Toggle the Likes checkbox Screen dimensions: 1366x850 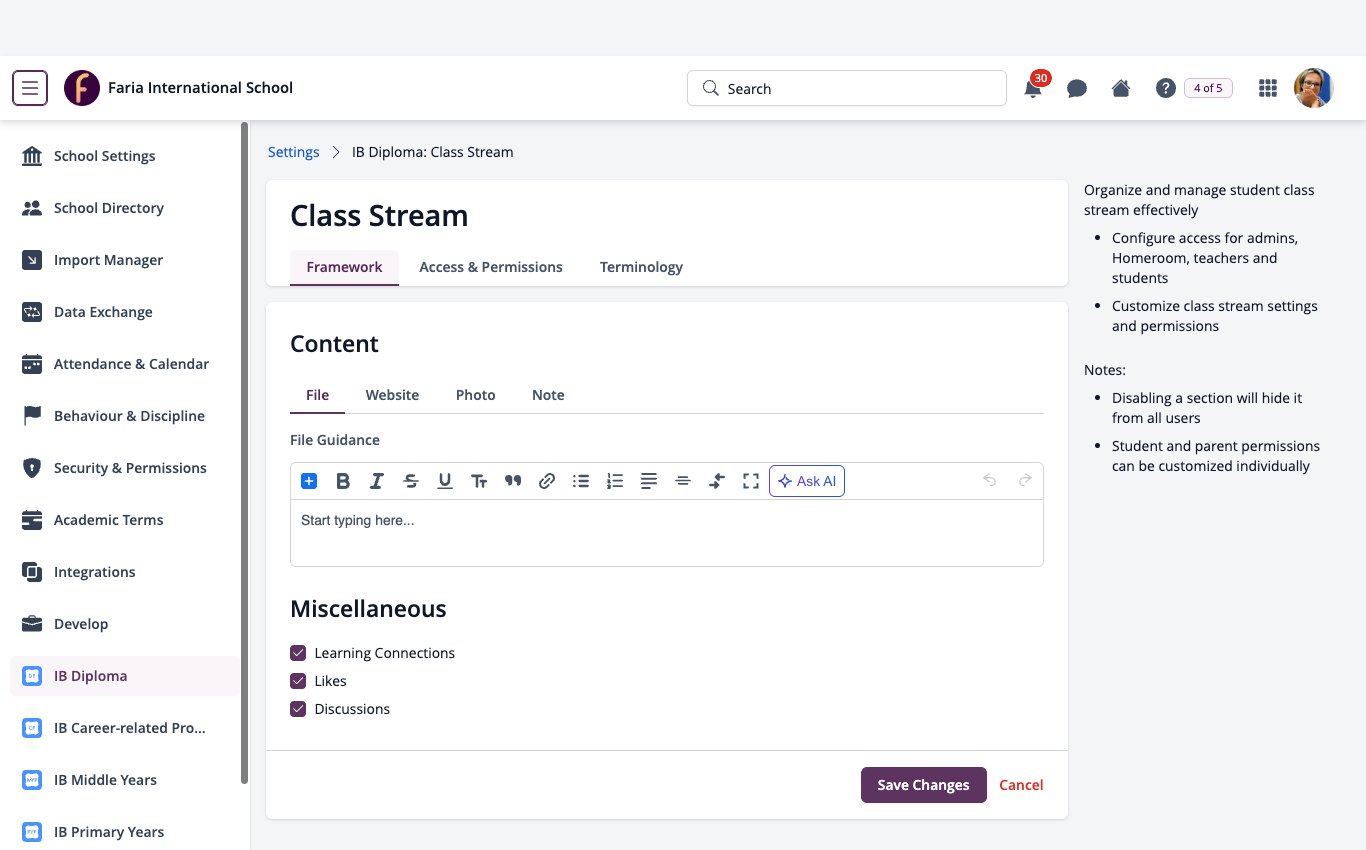[298, 681]
